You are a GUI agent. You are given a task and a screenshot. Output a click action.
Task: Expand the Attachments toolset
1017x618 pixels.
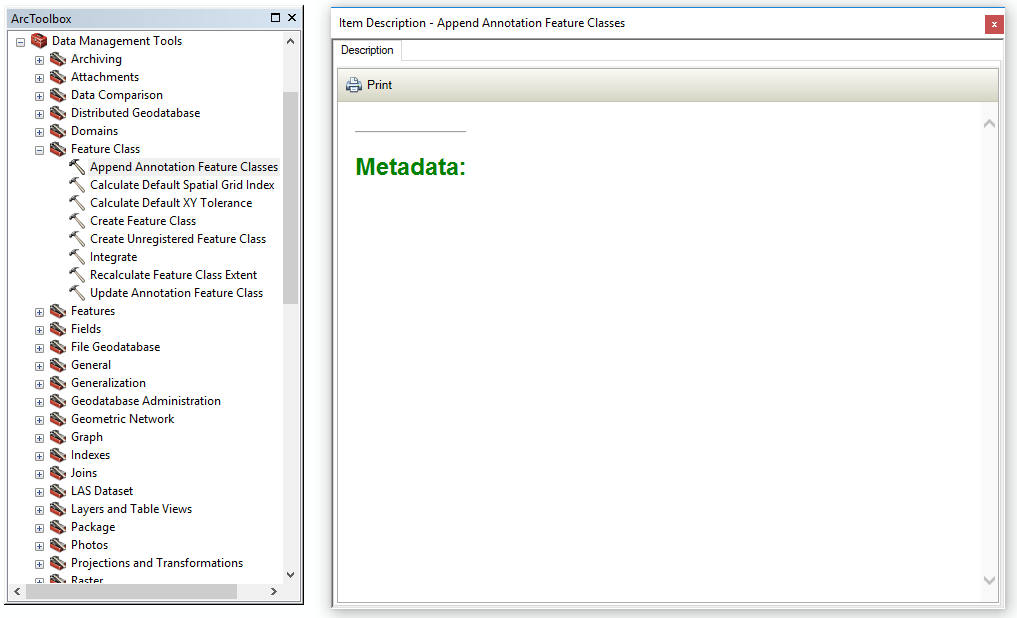pos(40,78)
